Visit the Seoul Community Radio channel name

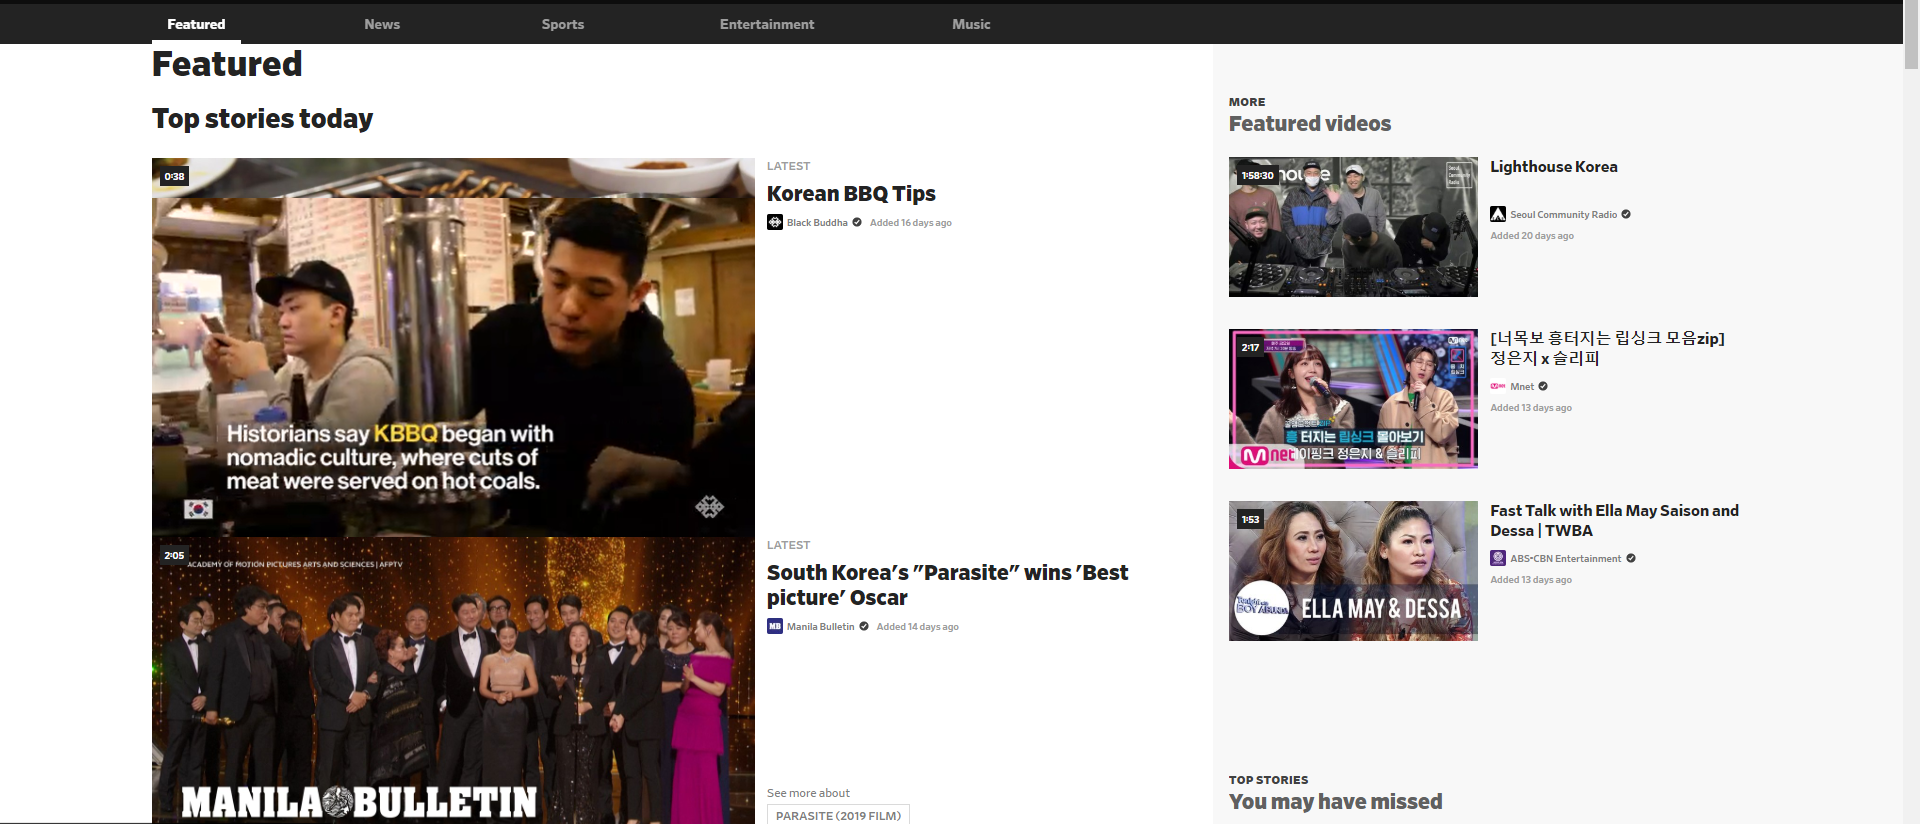click(x=1563, y=215)
